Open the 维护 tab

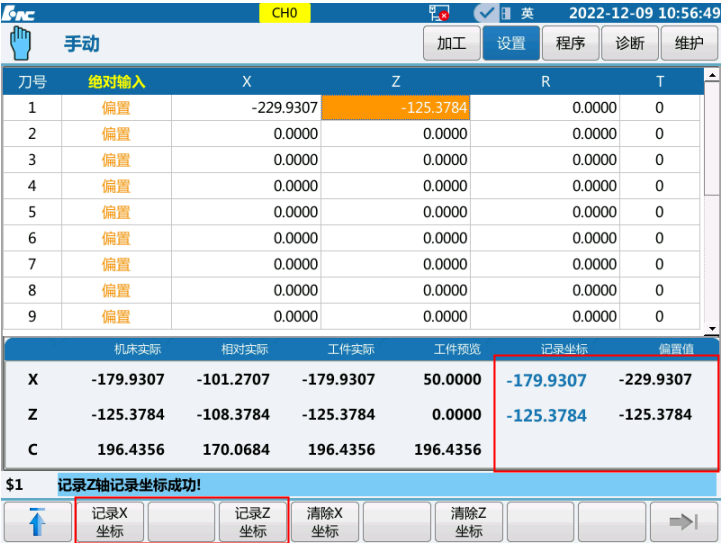pyautogui.click(x=689, y=43)
